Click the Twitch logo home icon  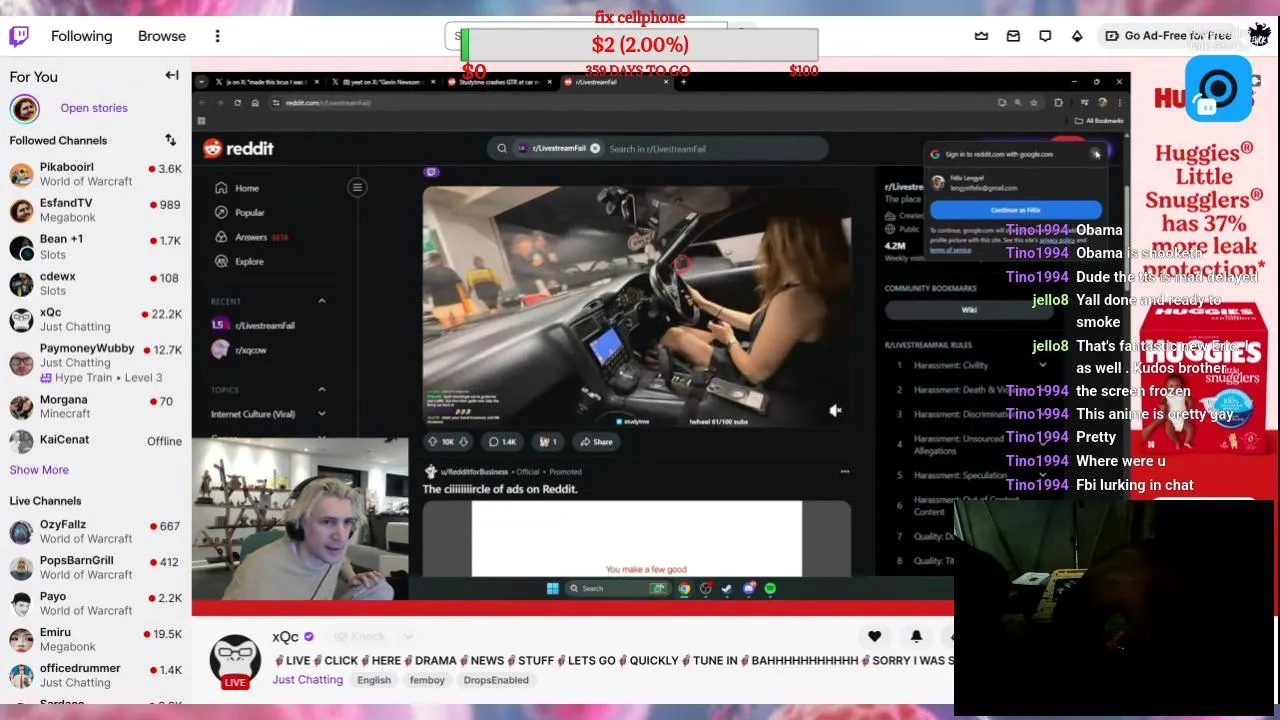pyautogui.click(x=19, y=37)
